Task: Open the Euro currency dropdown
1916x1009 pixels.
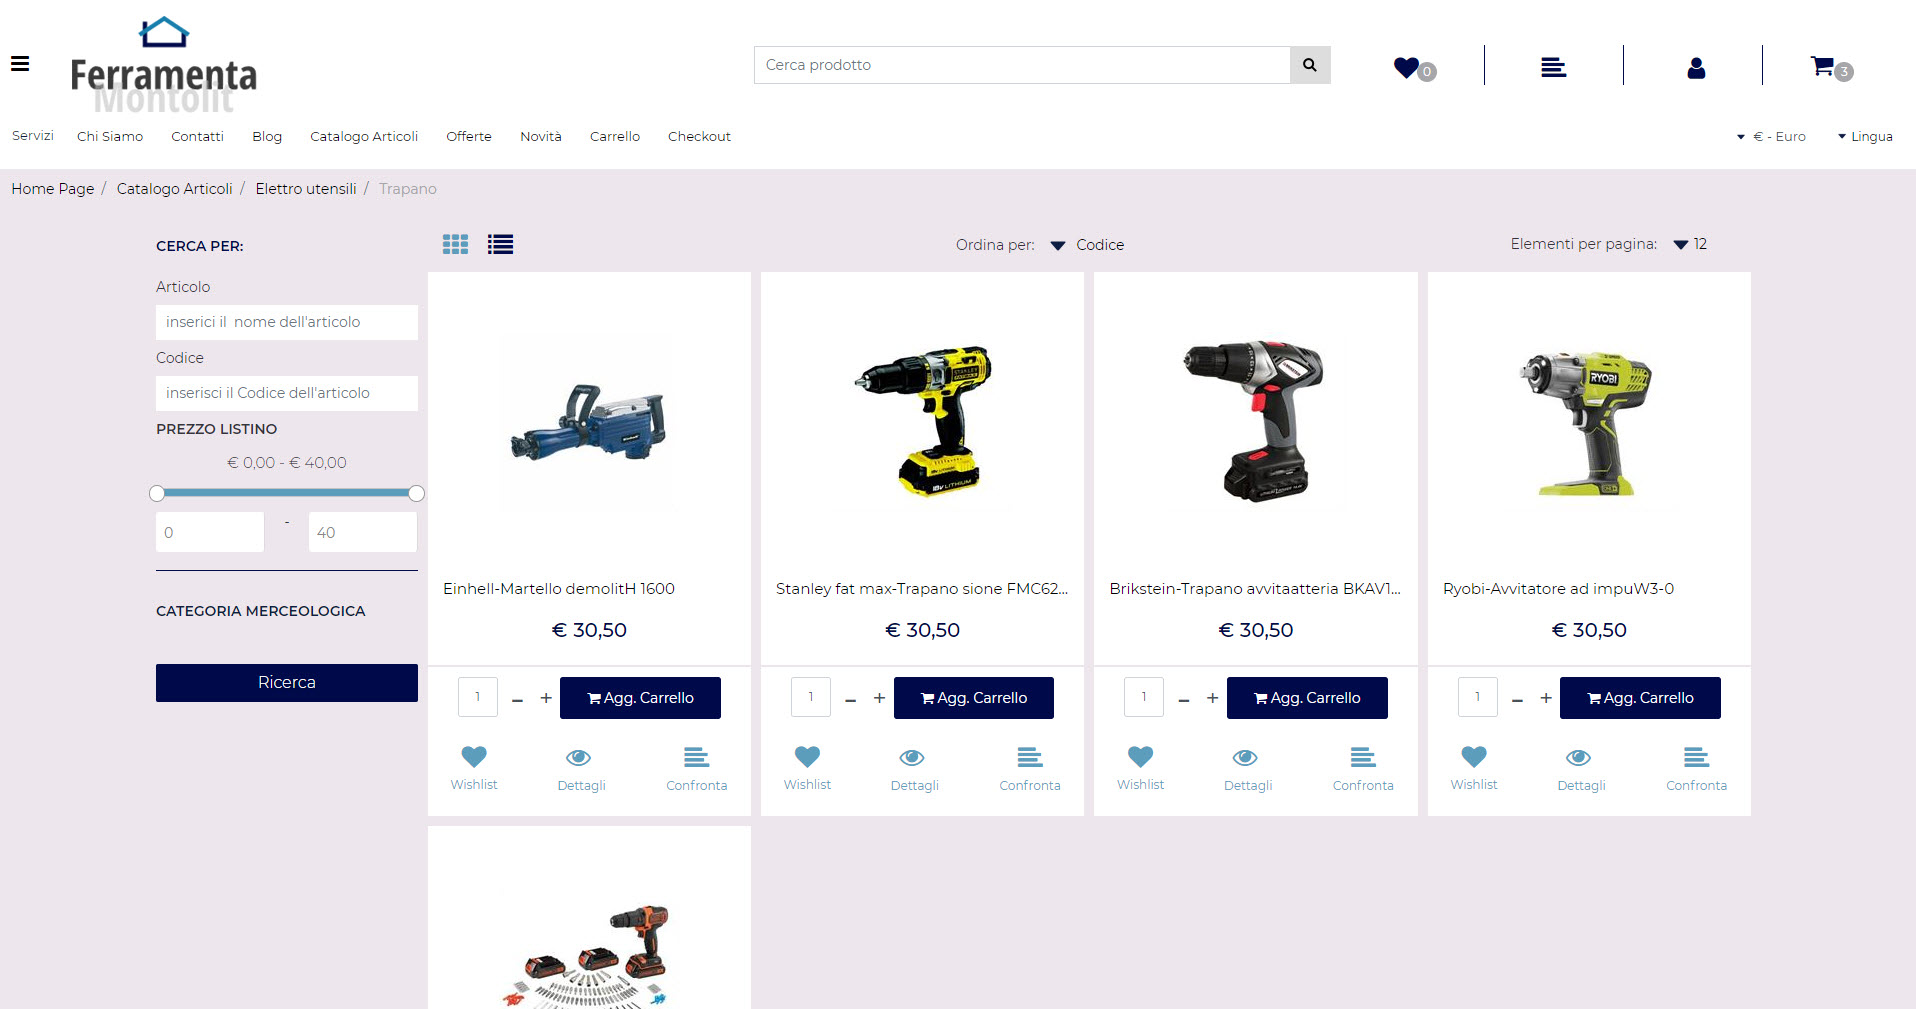Action: coord(1771,137)
